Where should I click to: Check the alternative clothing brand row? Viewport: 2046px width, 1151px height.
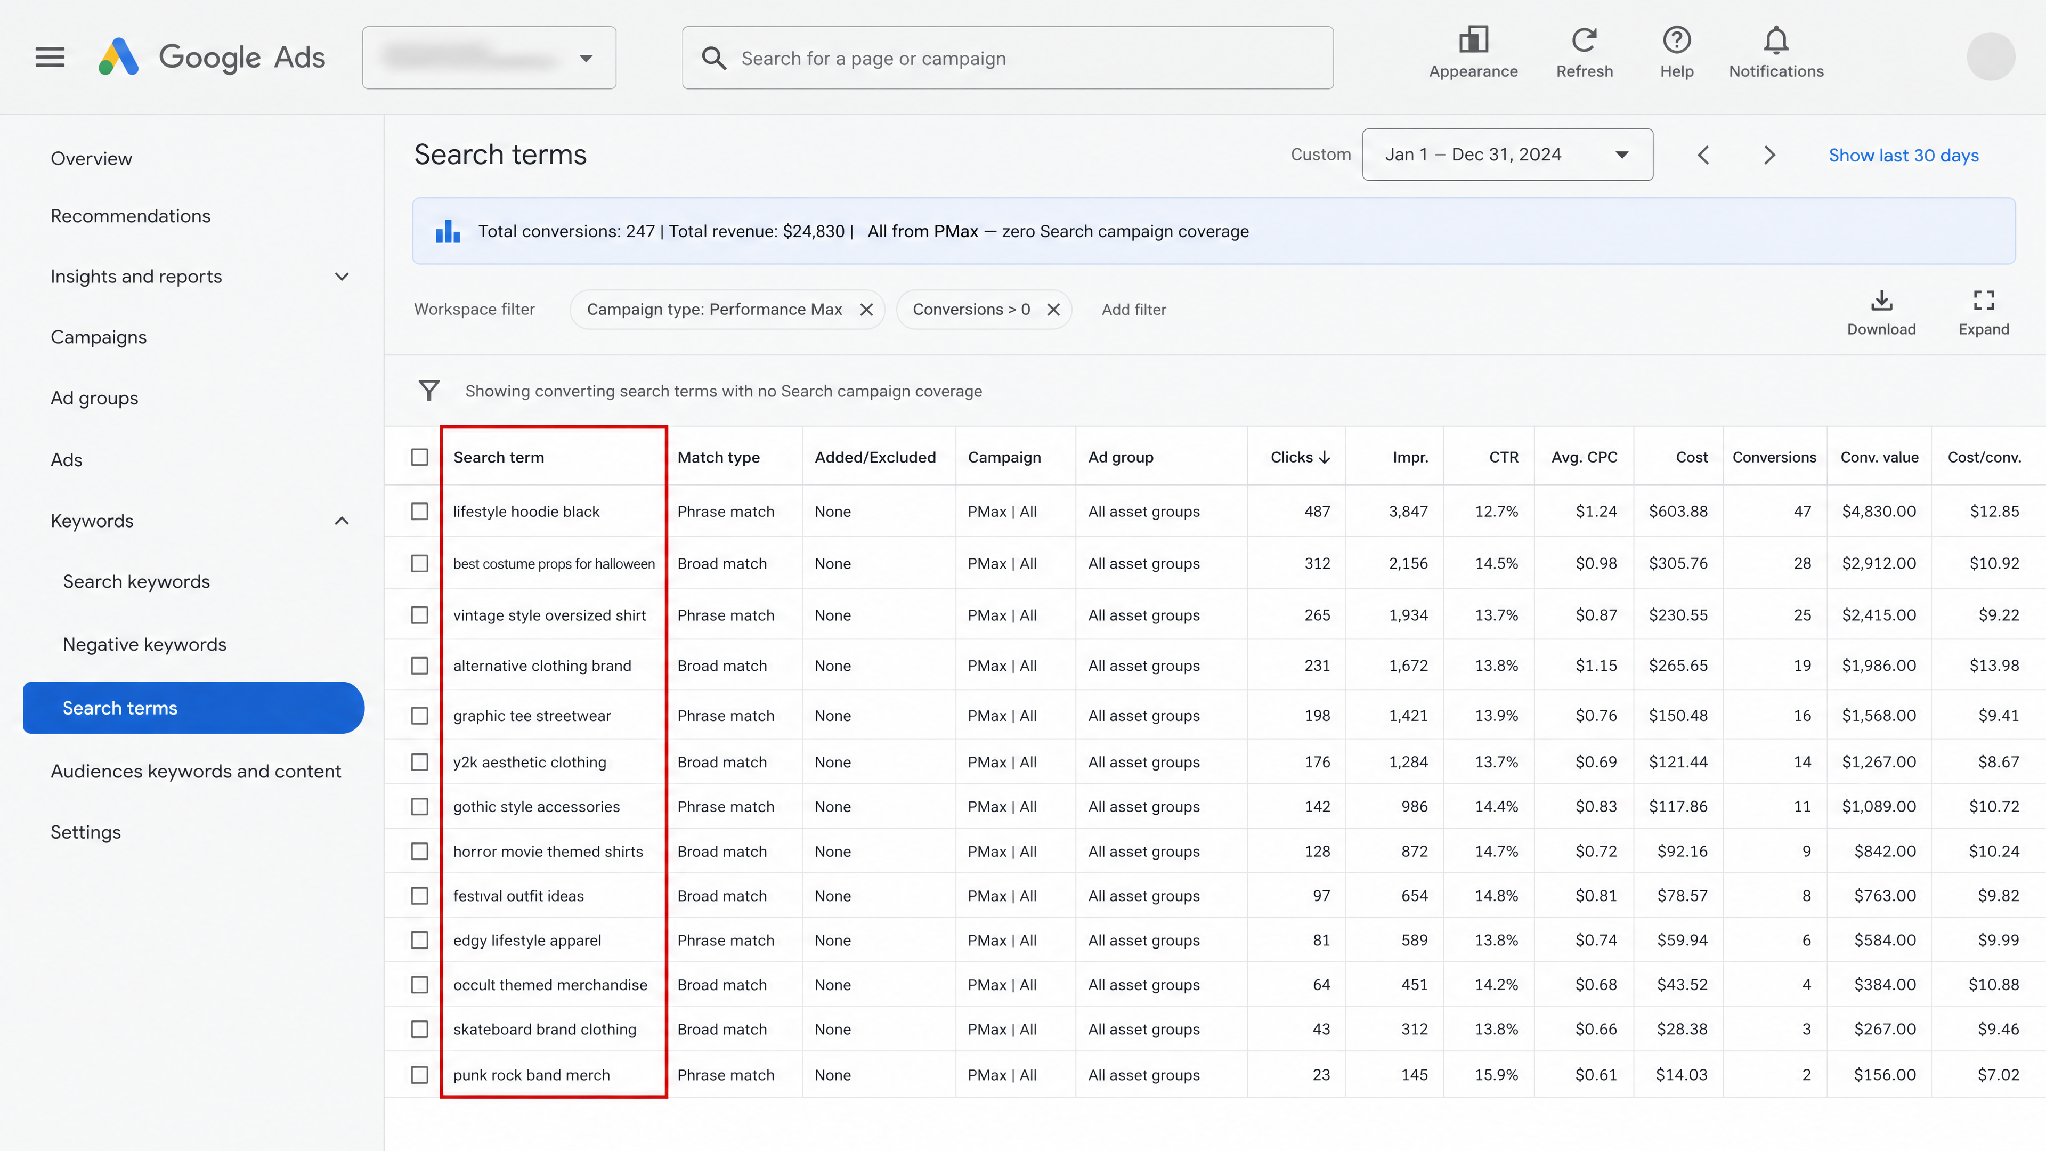(x=420, y=666)
